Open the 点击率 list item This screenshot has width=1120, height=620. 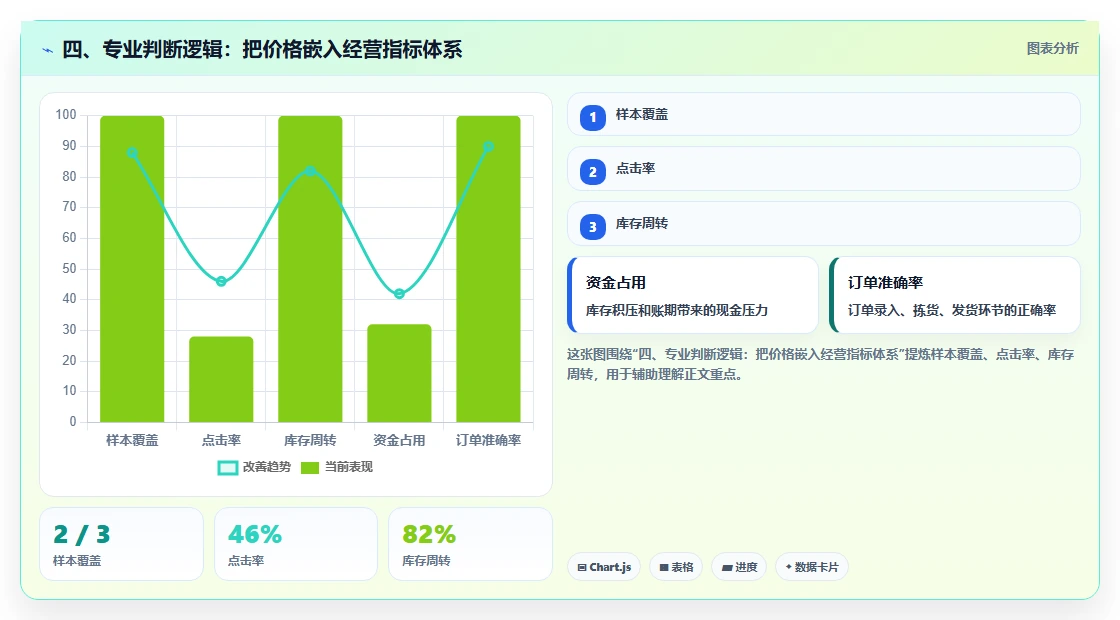824,169
